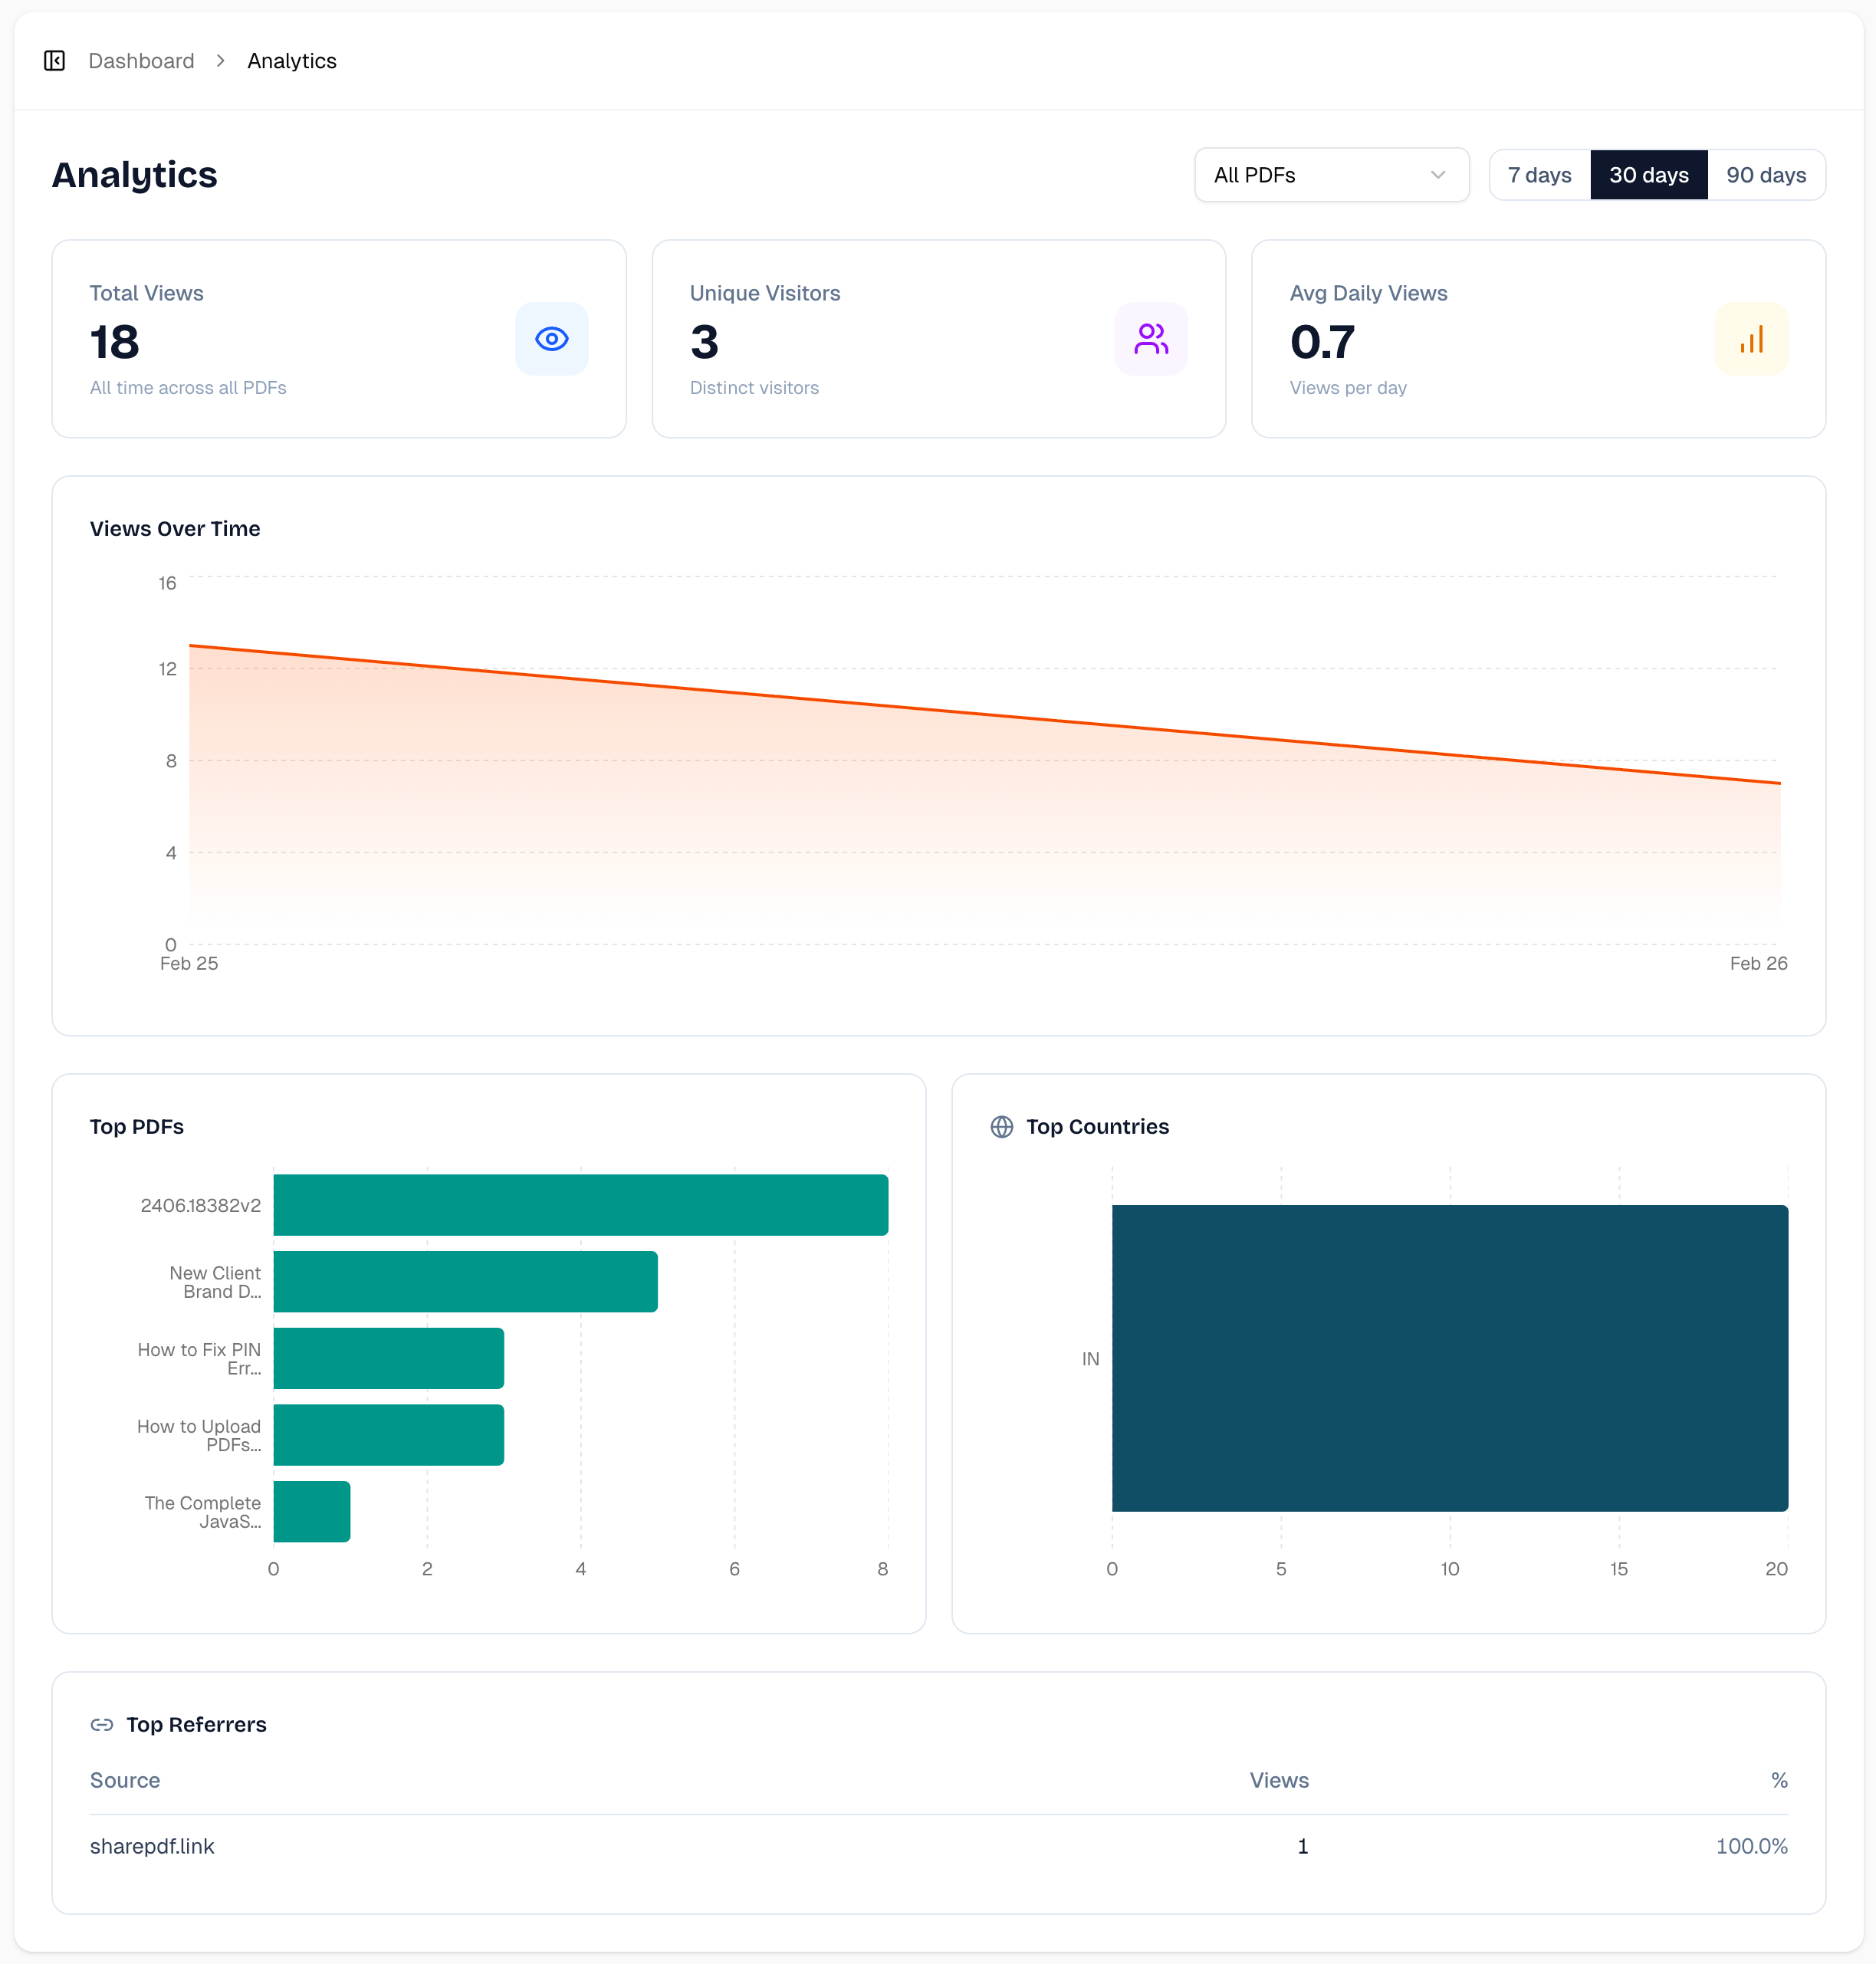Image resolution: width=1876 pixels, height=1964 pixels.
Task: Click the bar chart icon on Avg Daily Views
Action: pyautogui.click(x=1751, y=339)
